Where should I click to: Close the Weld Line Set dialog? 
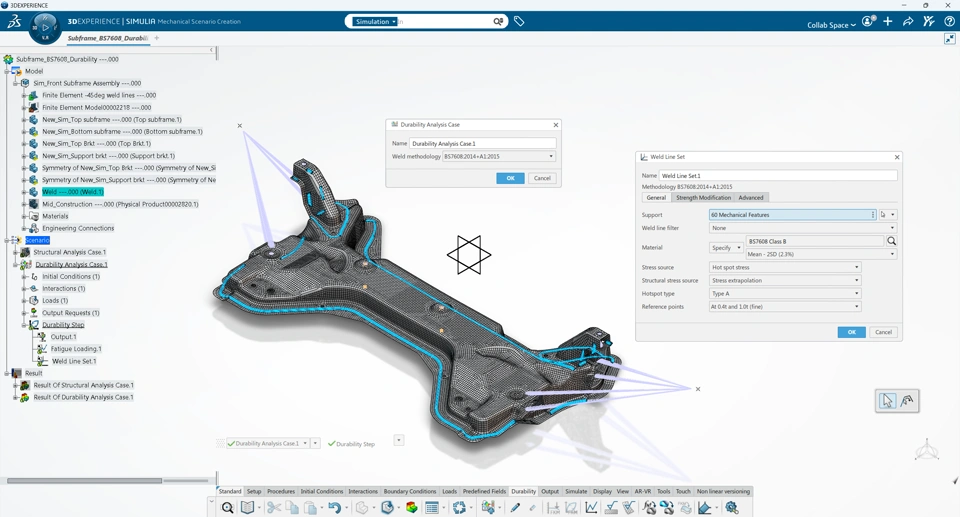[897, 157]
